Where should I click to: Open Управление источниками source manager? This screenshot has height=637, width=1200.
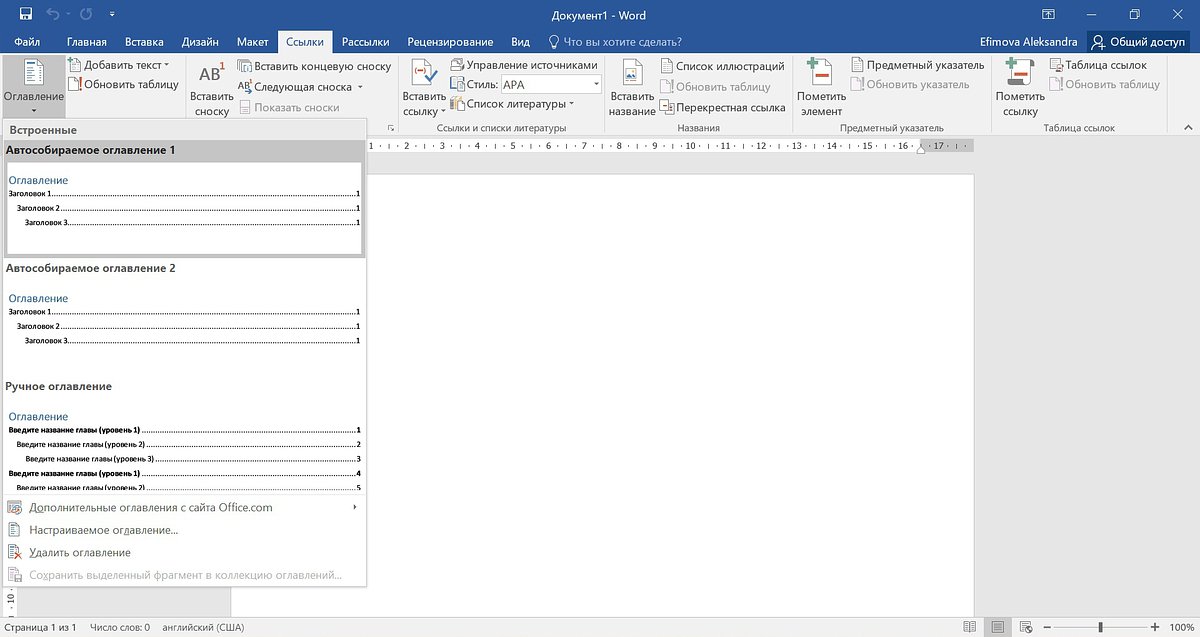pyautogui.click(x=525, y=63)
